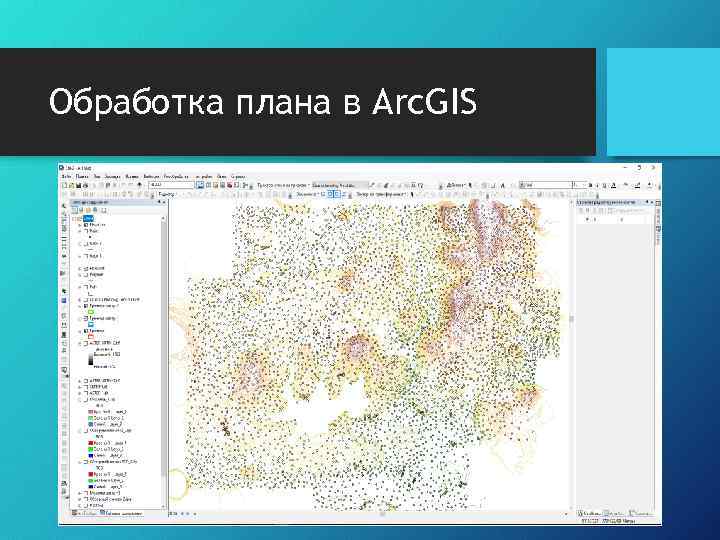Open the font size dropdown
The height and width of the screenshot is (540, 720).
pyautogui.click(x=579, y=185)
